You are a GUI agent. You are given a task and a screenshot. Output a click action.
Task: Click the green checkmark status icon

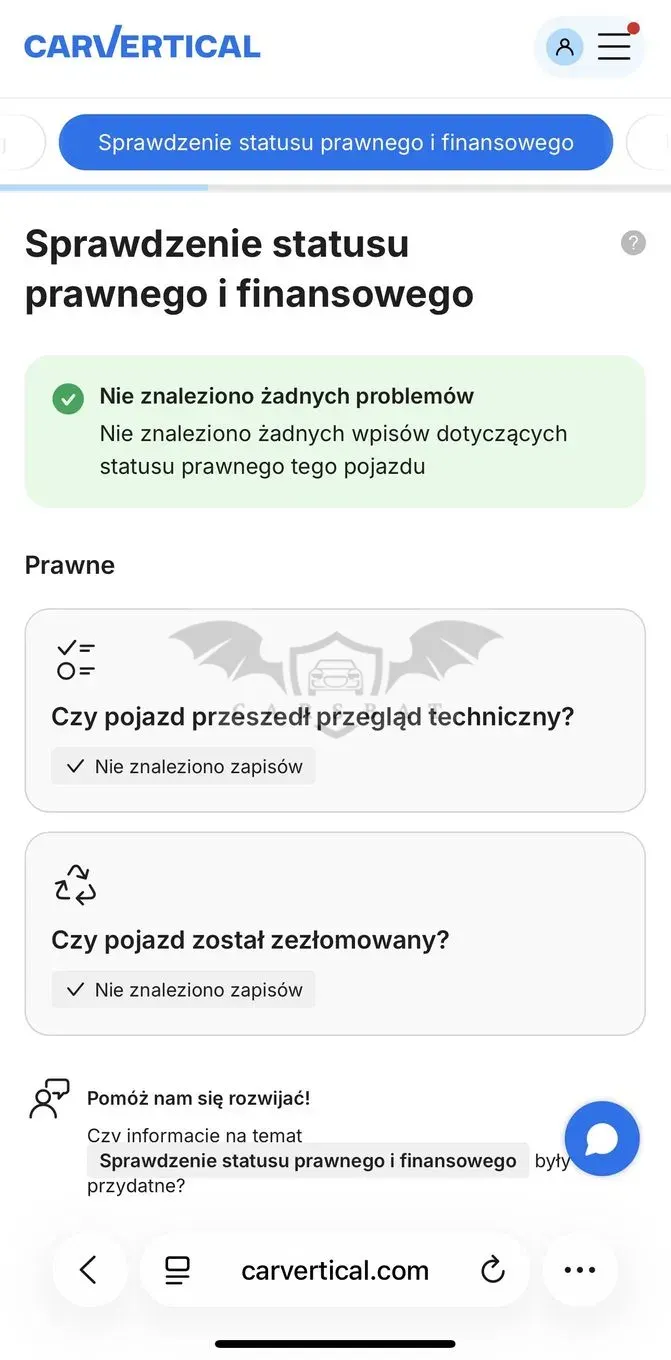click(x=68, y=398)
